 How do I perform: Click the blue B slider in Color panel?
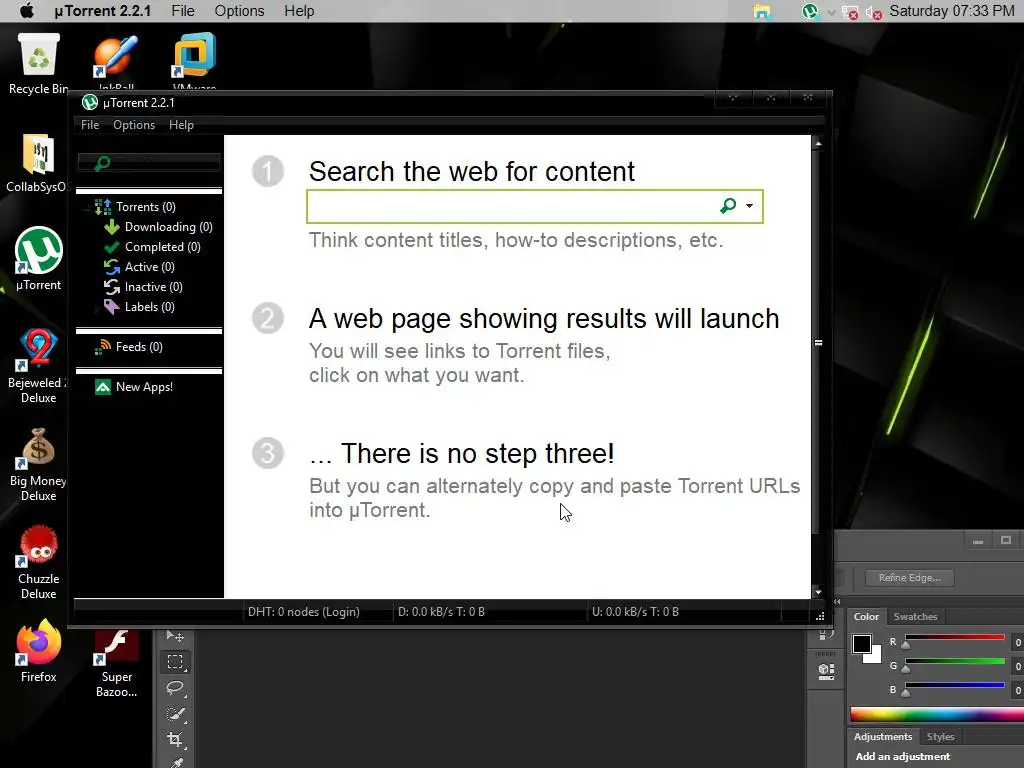pyautogui.click(x=954, y=685)
